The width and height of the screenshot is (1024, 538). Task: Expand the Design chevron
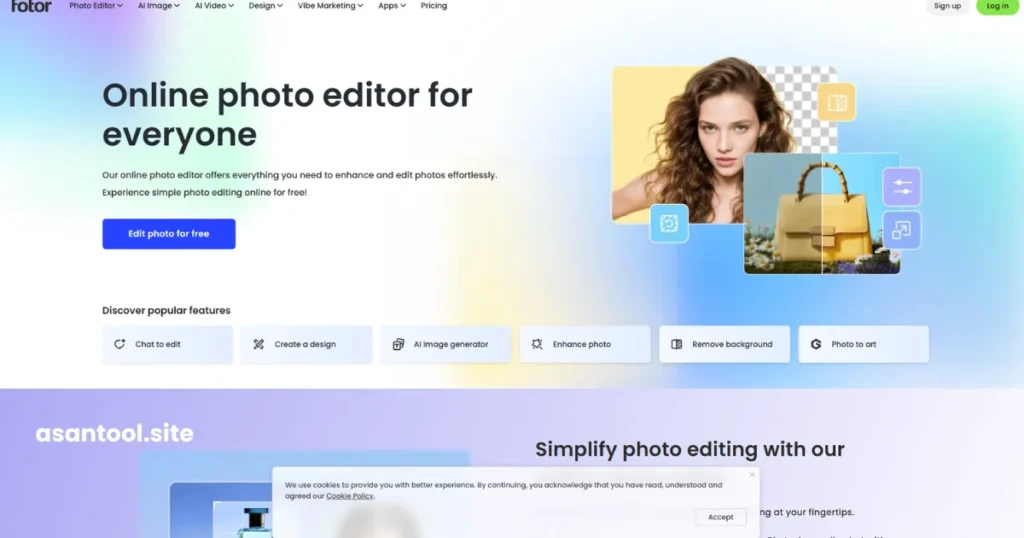[280, 6]
